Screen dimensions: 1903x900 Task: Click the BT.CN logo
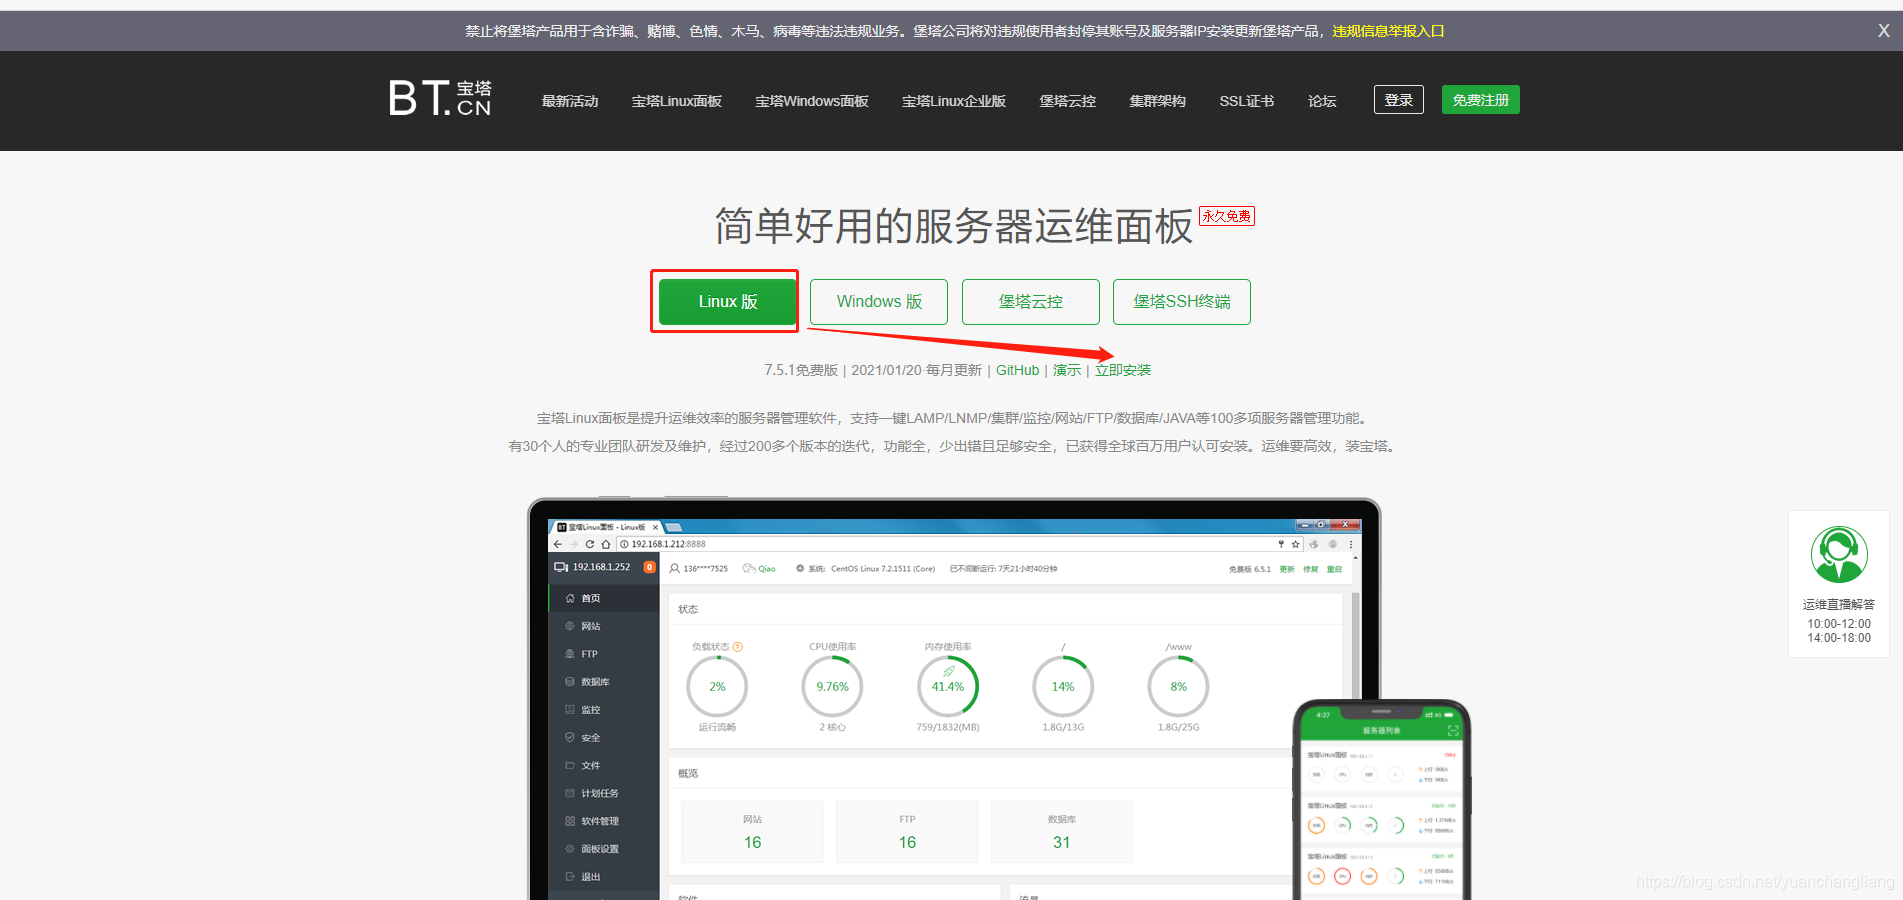tap(440, 98)
